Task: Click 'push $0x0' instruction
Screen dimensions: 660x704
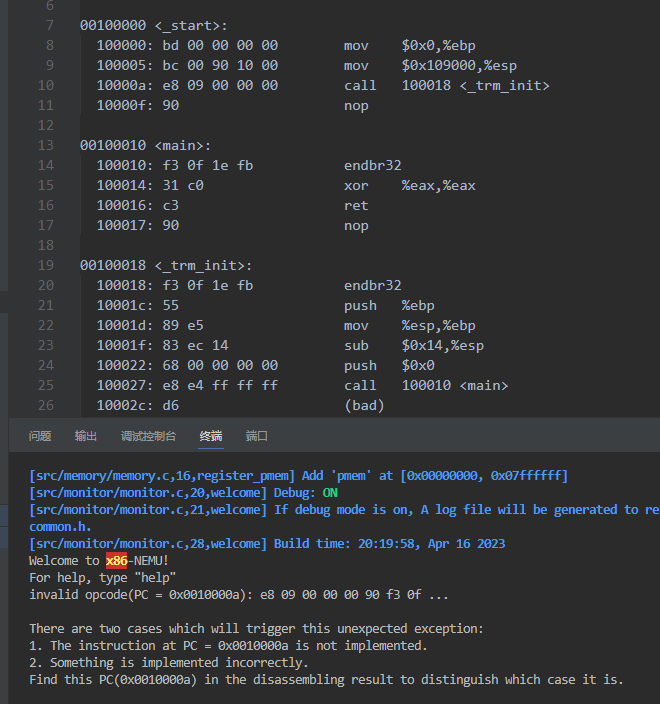Action: pyautogui.click(x=389, y=365)
